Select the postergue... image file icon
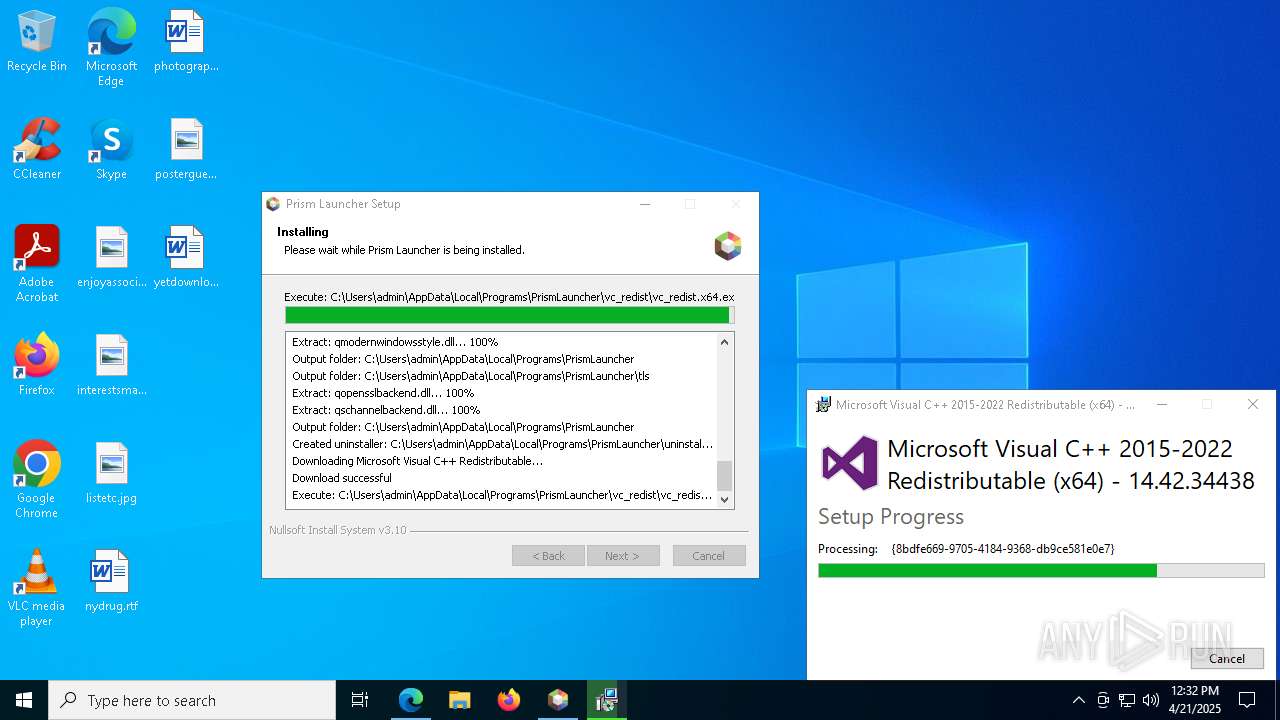Screen dimensions: 1280x720 point(186,150)
